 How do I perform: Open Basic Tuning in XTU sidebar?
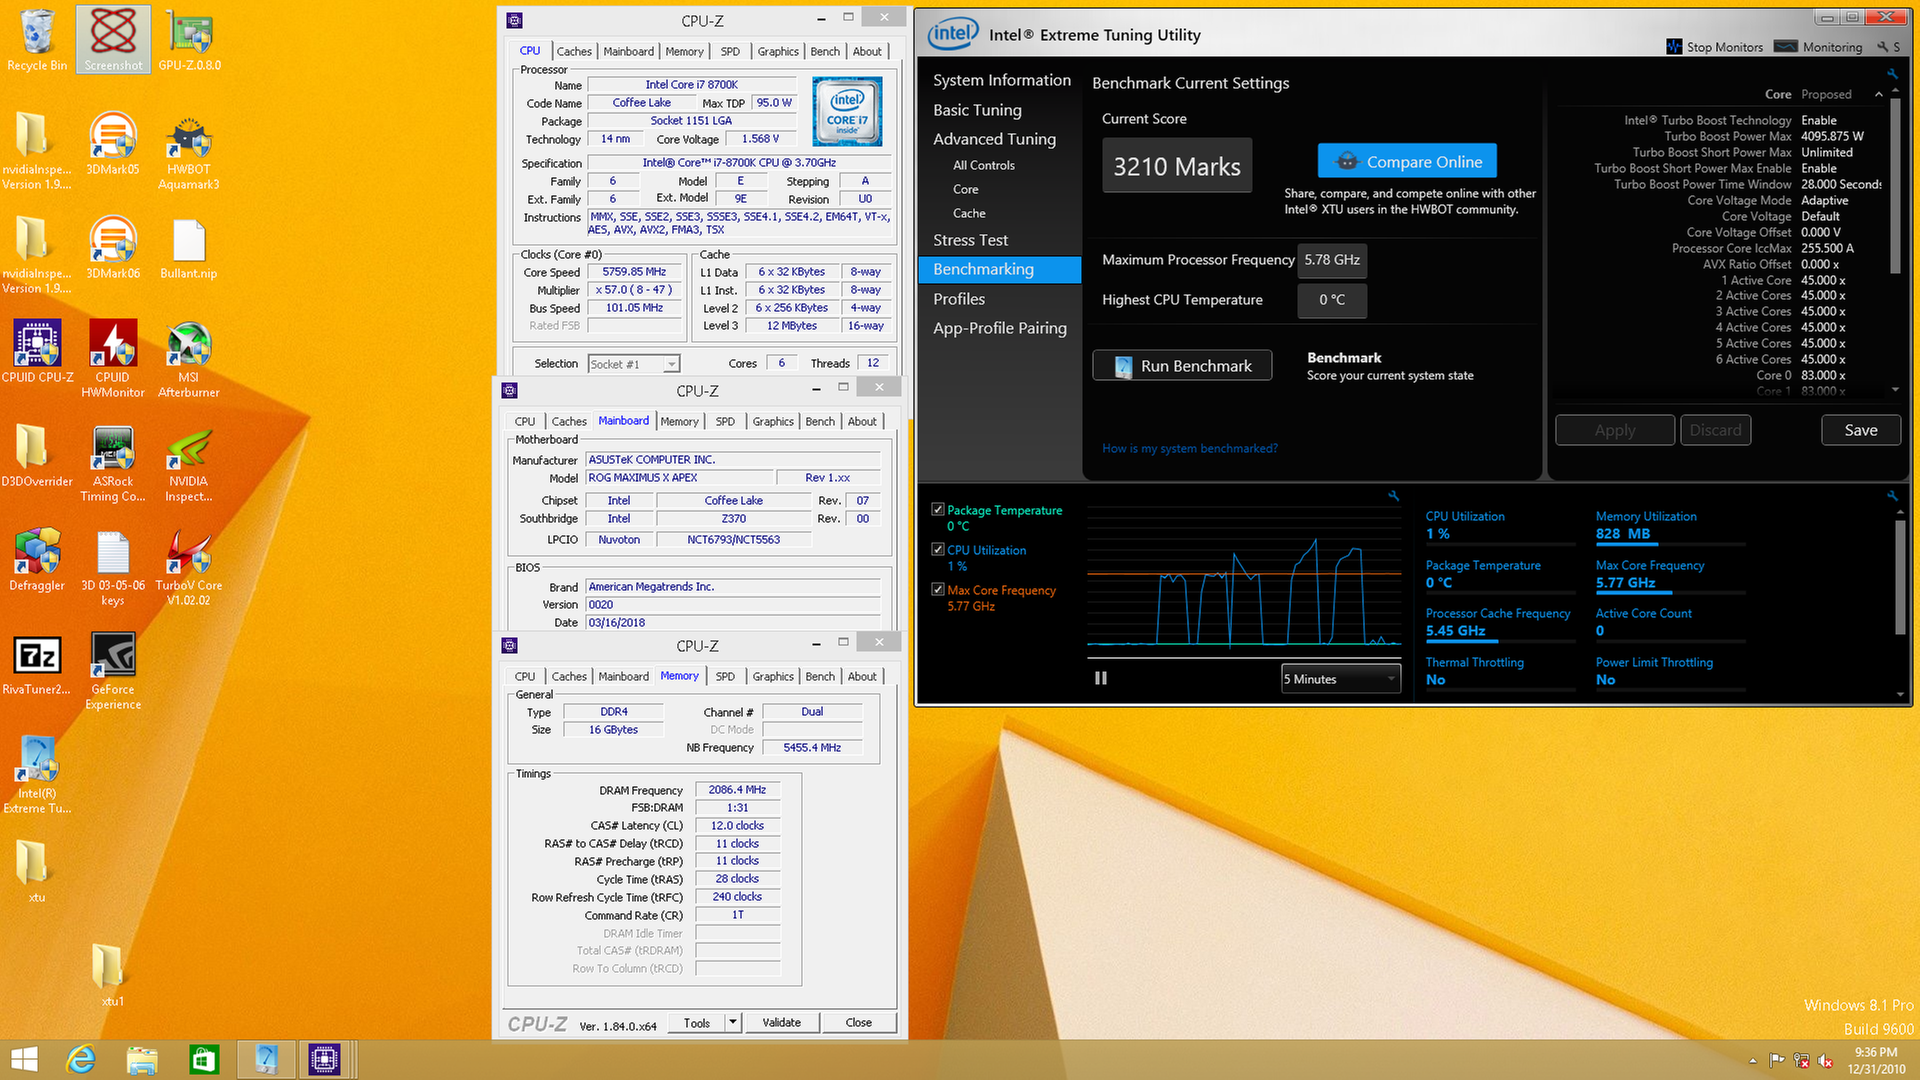point(977,110)
